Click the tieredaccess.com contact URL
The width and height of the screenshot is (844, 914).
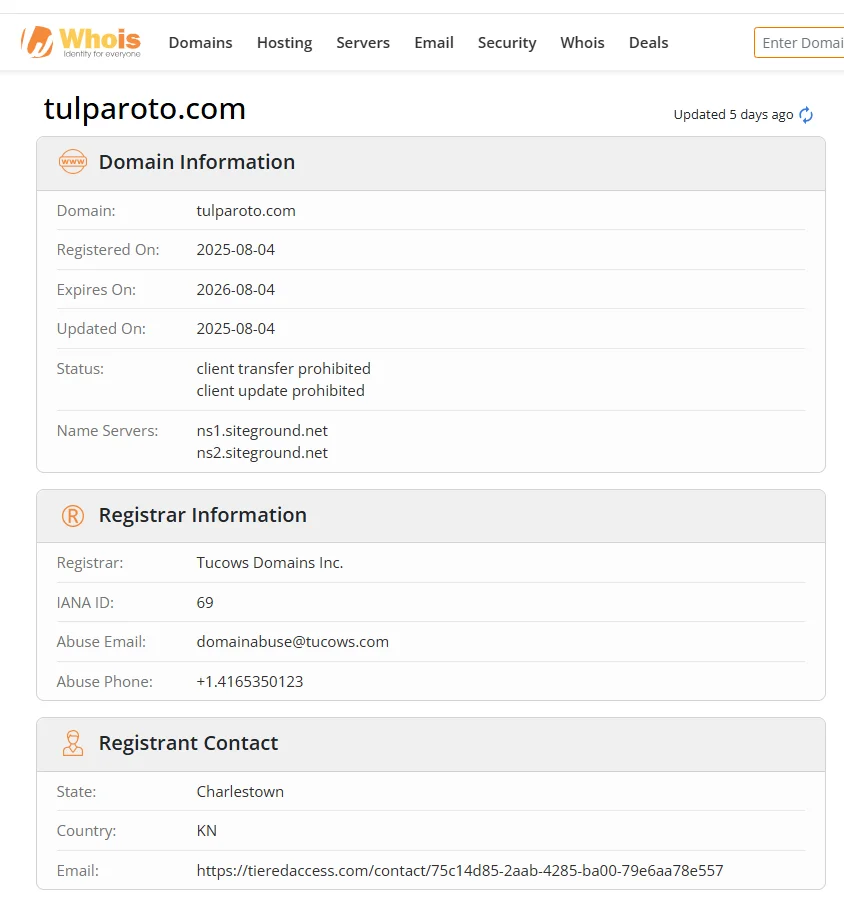point(460,870)
